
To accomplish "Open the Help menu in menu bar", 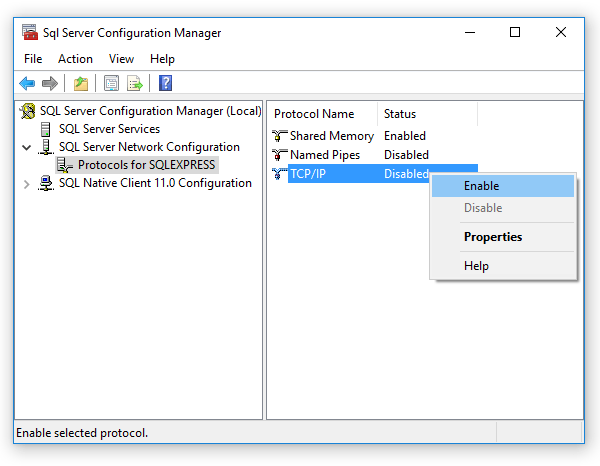I will (162, 59).
